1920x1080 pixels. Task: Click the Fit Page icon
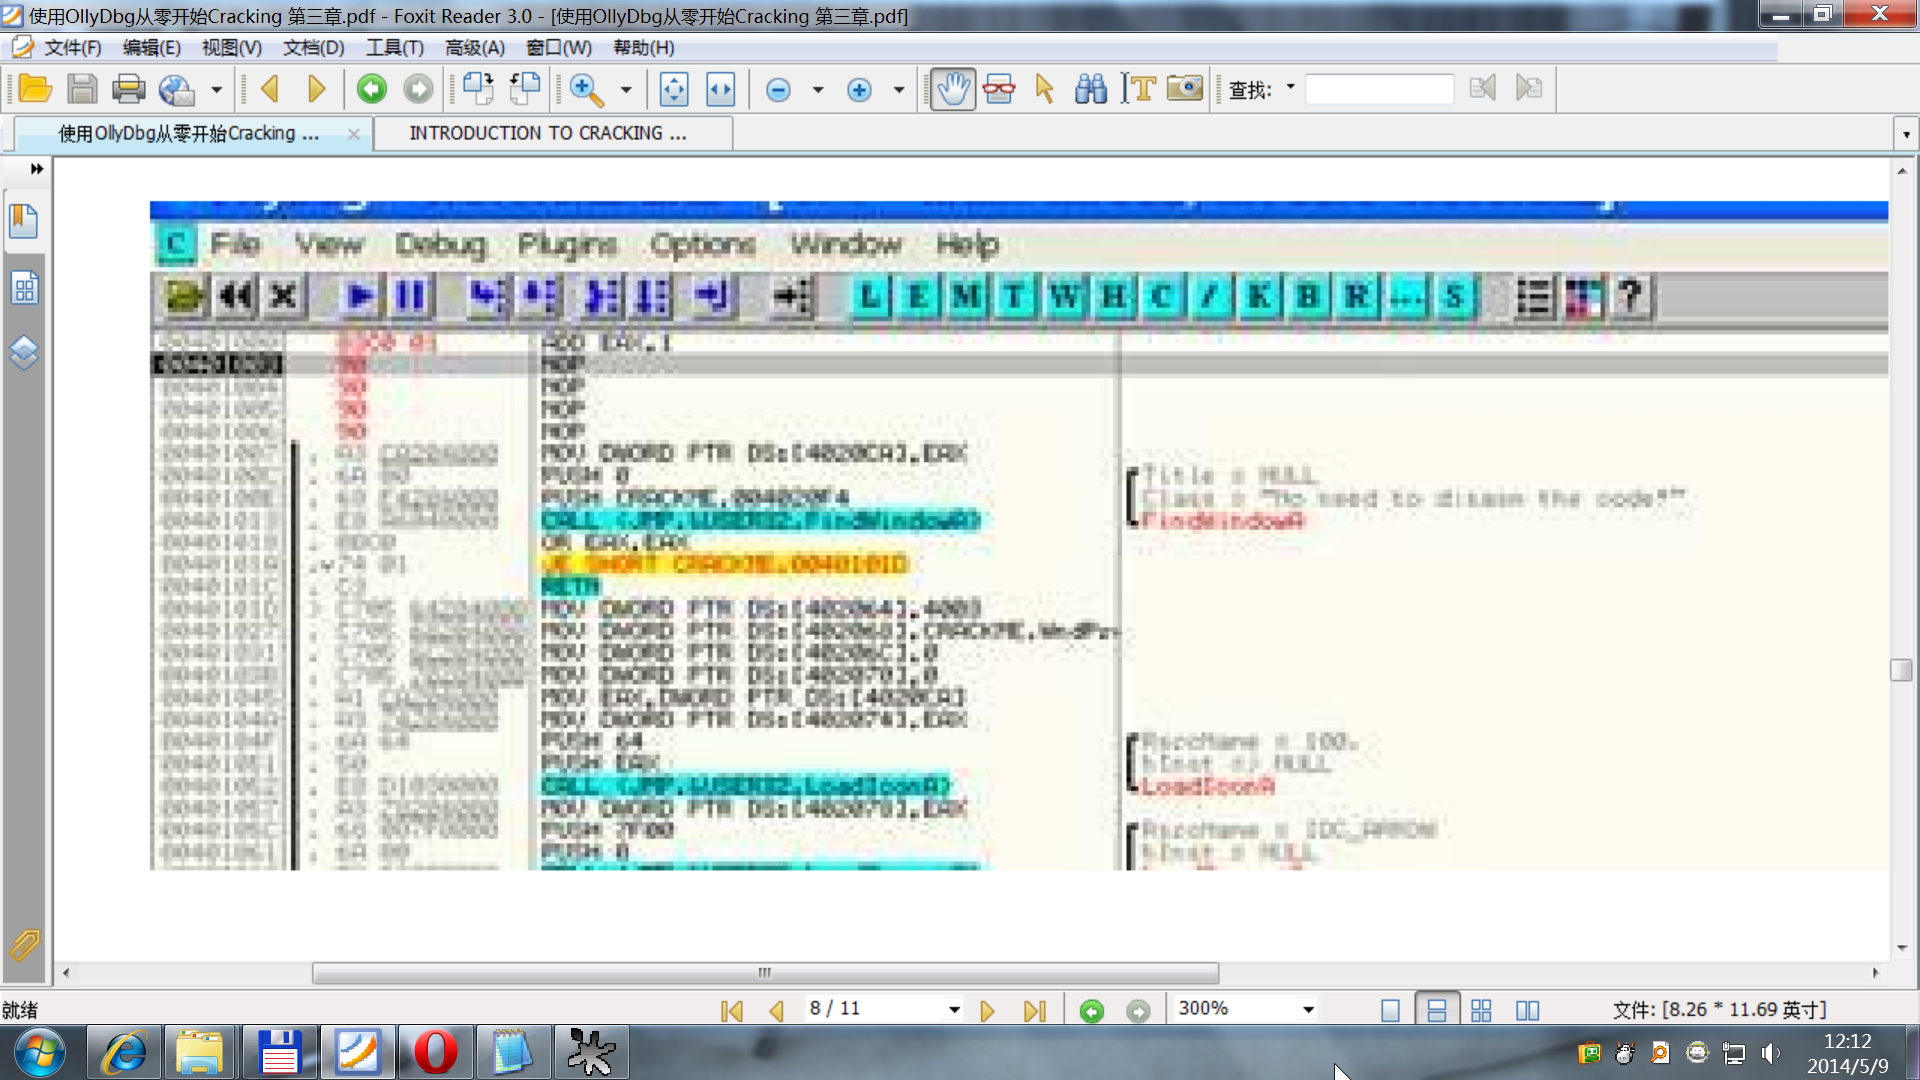pos(674,89)
